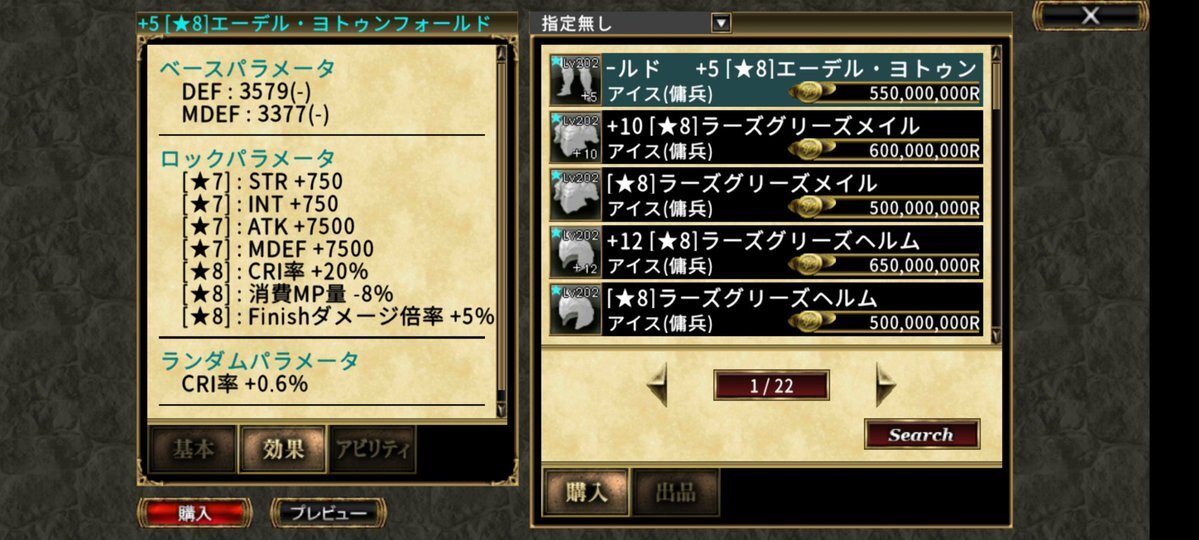
Task: Select the +5 leg armor item icon
Action: pyautogui.click(x=575, y=80)
